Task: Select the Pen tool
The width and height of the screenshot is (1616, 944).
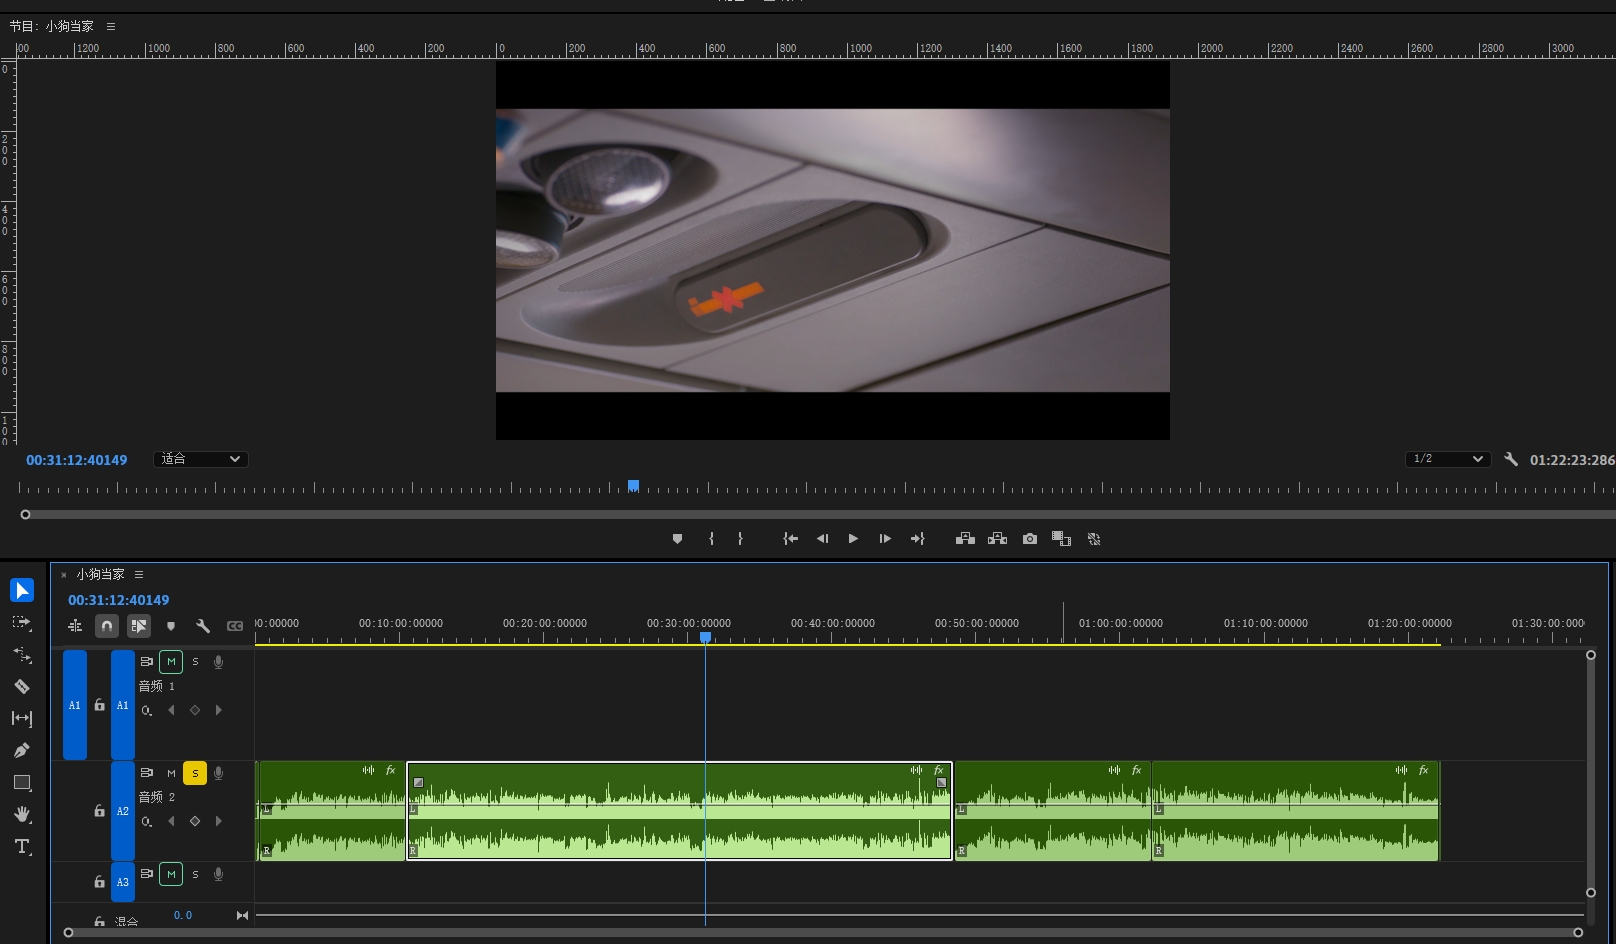Action: 22,750
